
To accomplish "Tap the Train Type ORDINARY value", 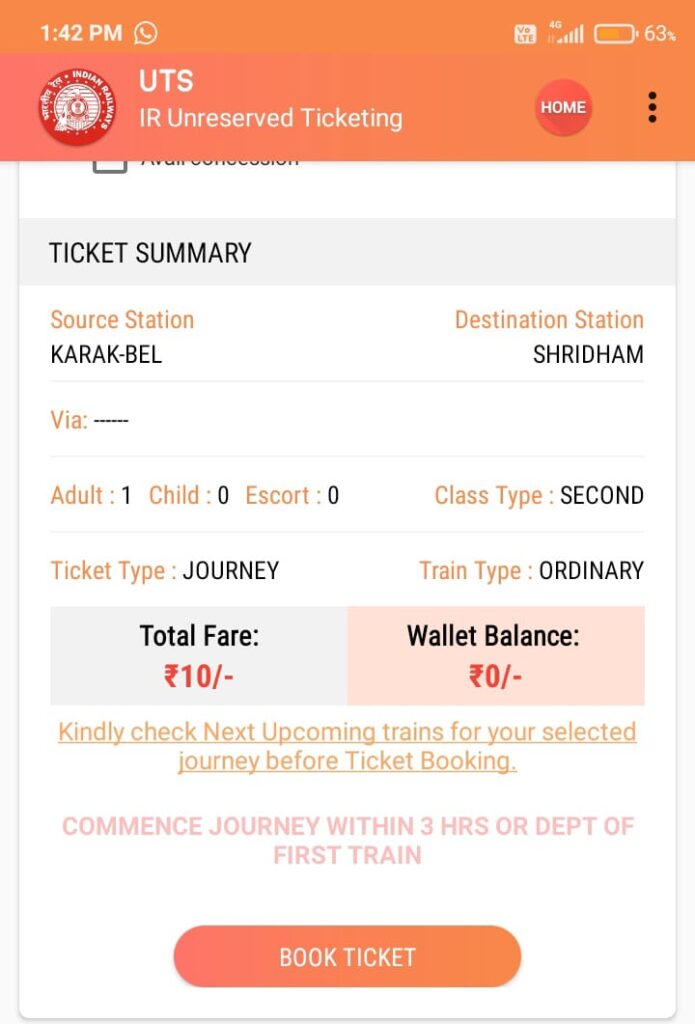I will pos(591,571).
